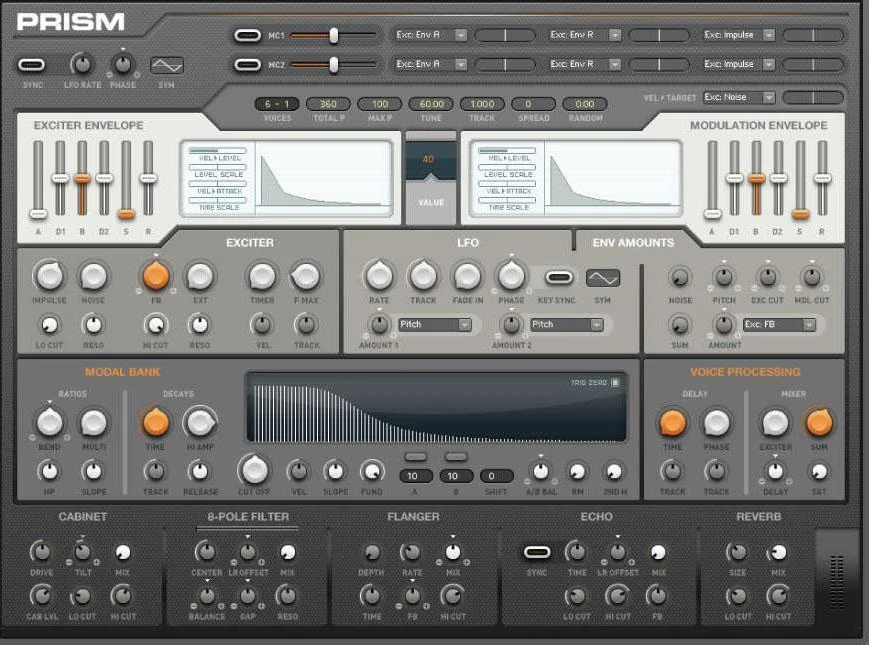Open Env Amounts Exc: FB dropdown
Image resolution: width=869 pixels, height=645 pixels.
pos(779,324)
